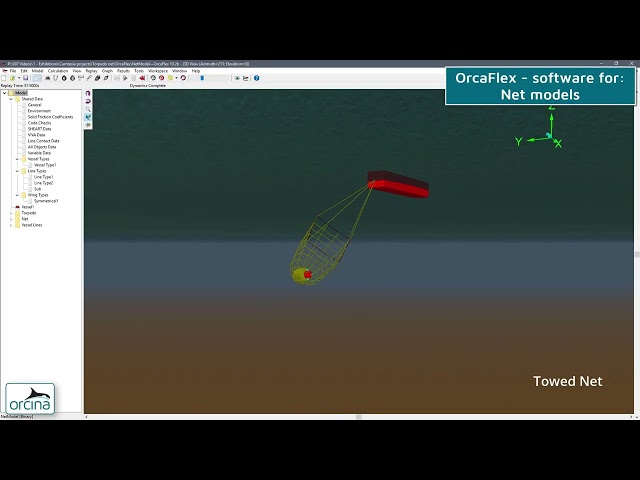Collapse the Line Types folder

(x=17, y=171)
